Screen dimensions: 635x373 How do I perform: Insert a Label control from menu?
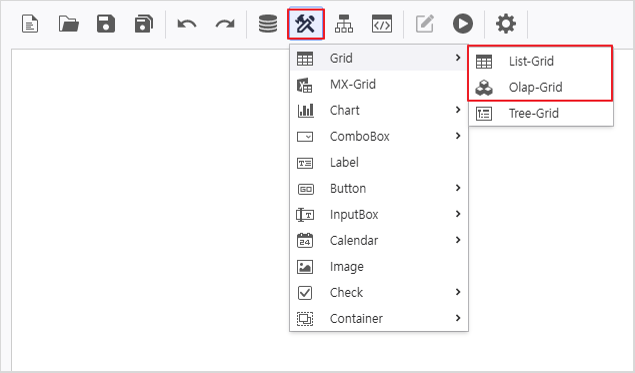[x=379, y=162]
